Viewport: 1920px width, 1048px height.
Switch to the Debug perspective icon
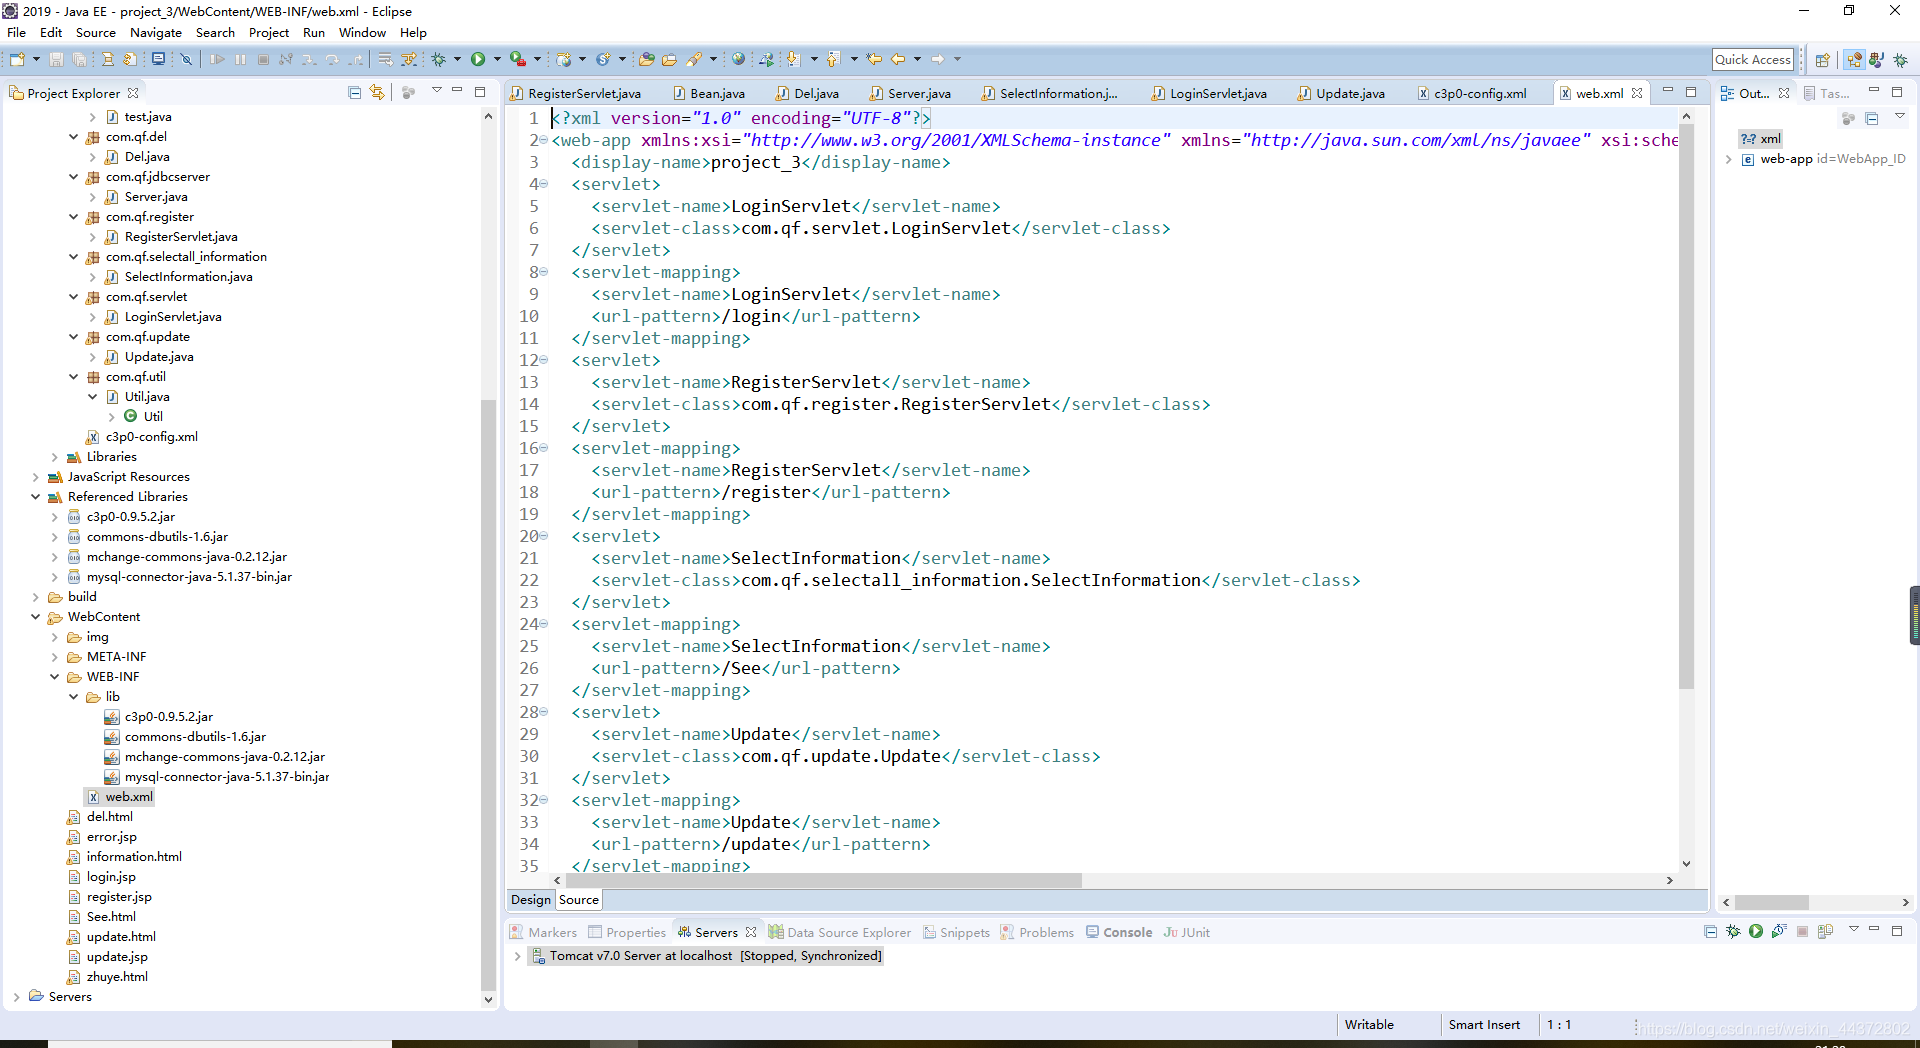point(1900,60)
